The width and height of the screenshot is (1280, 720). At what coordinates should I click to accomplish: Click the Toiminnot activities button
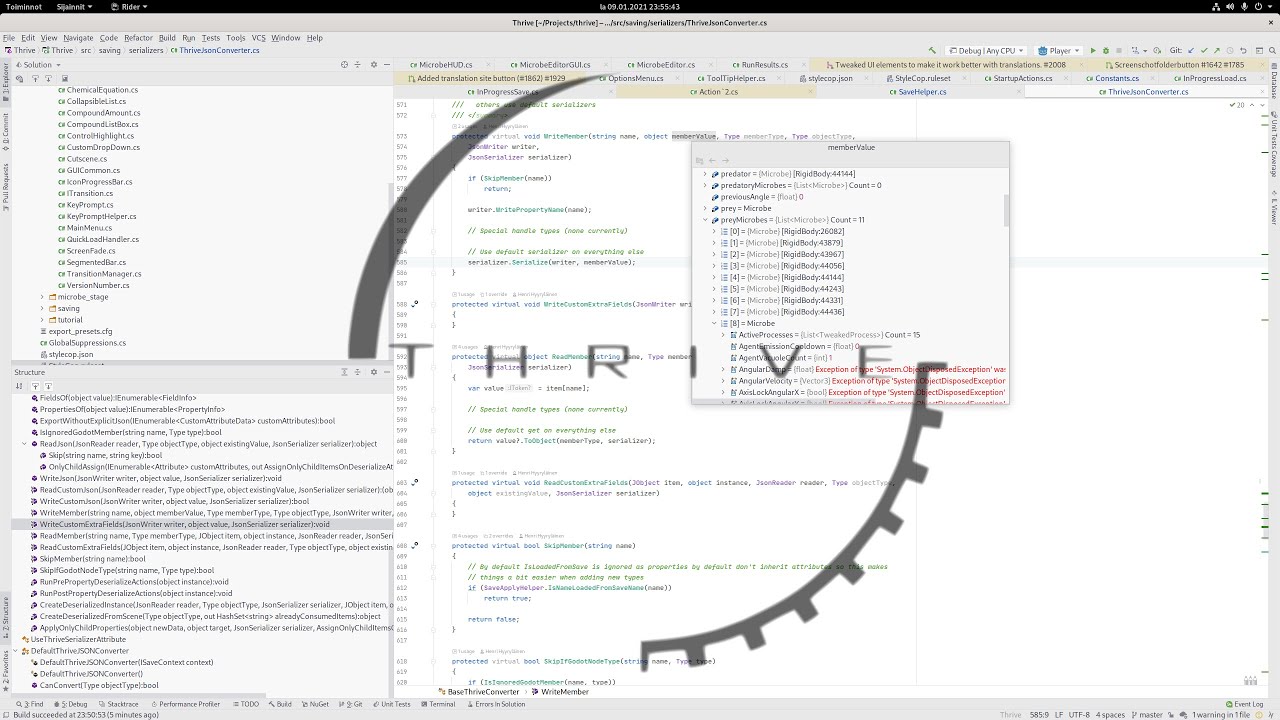25,6
